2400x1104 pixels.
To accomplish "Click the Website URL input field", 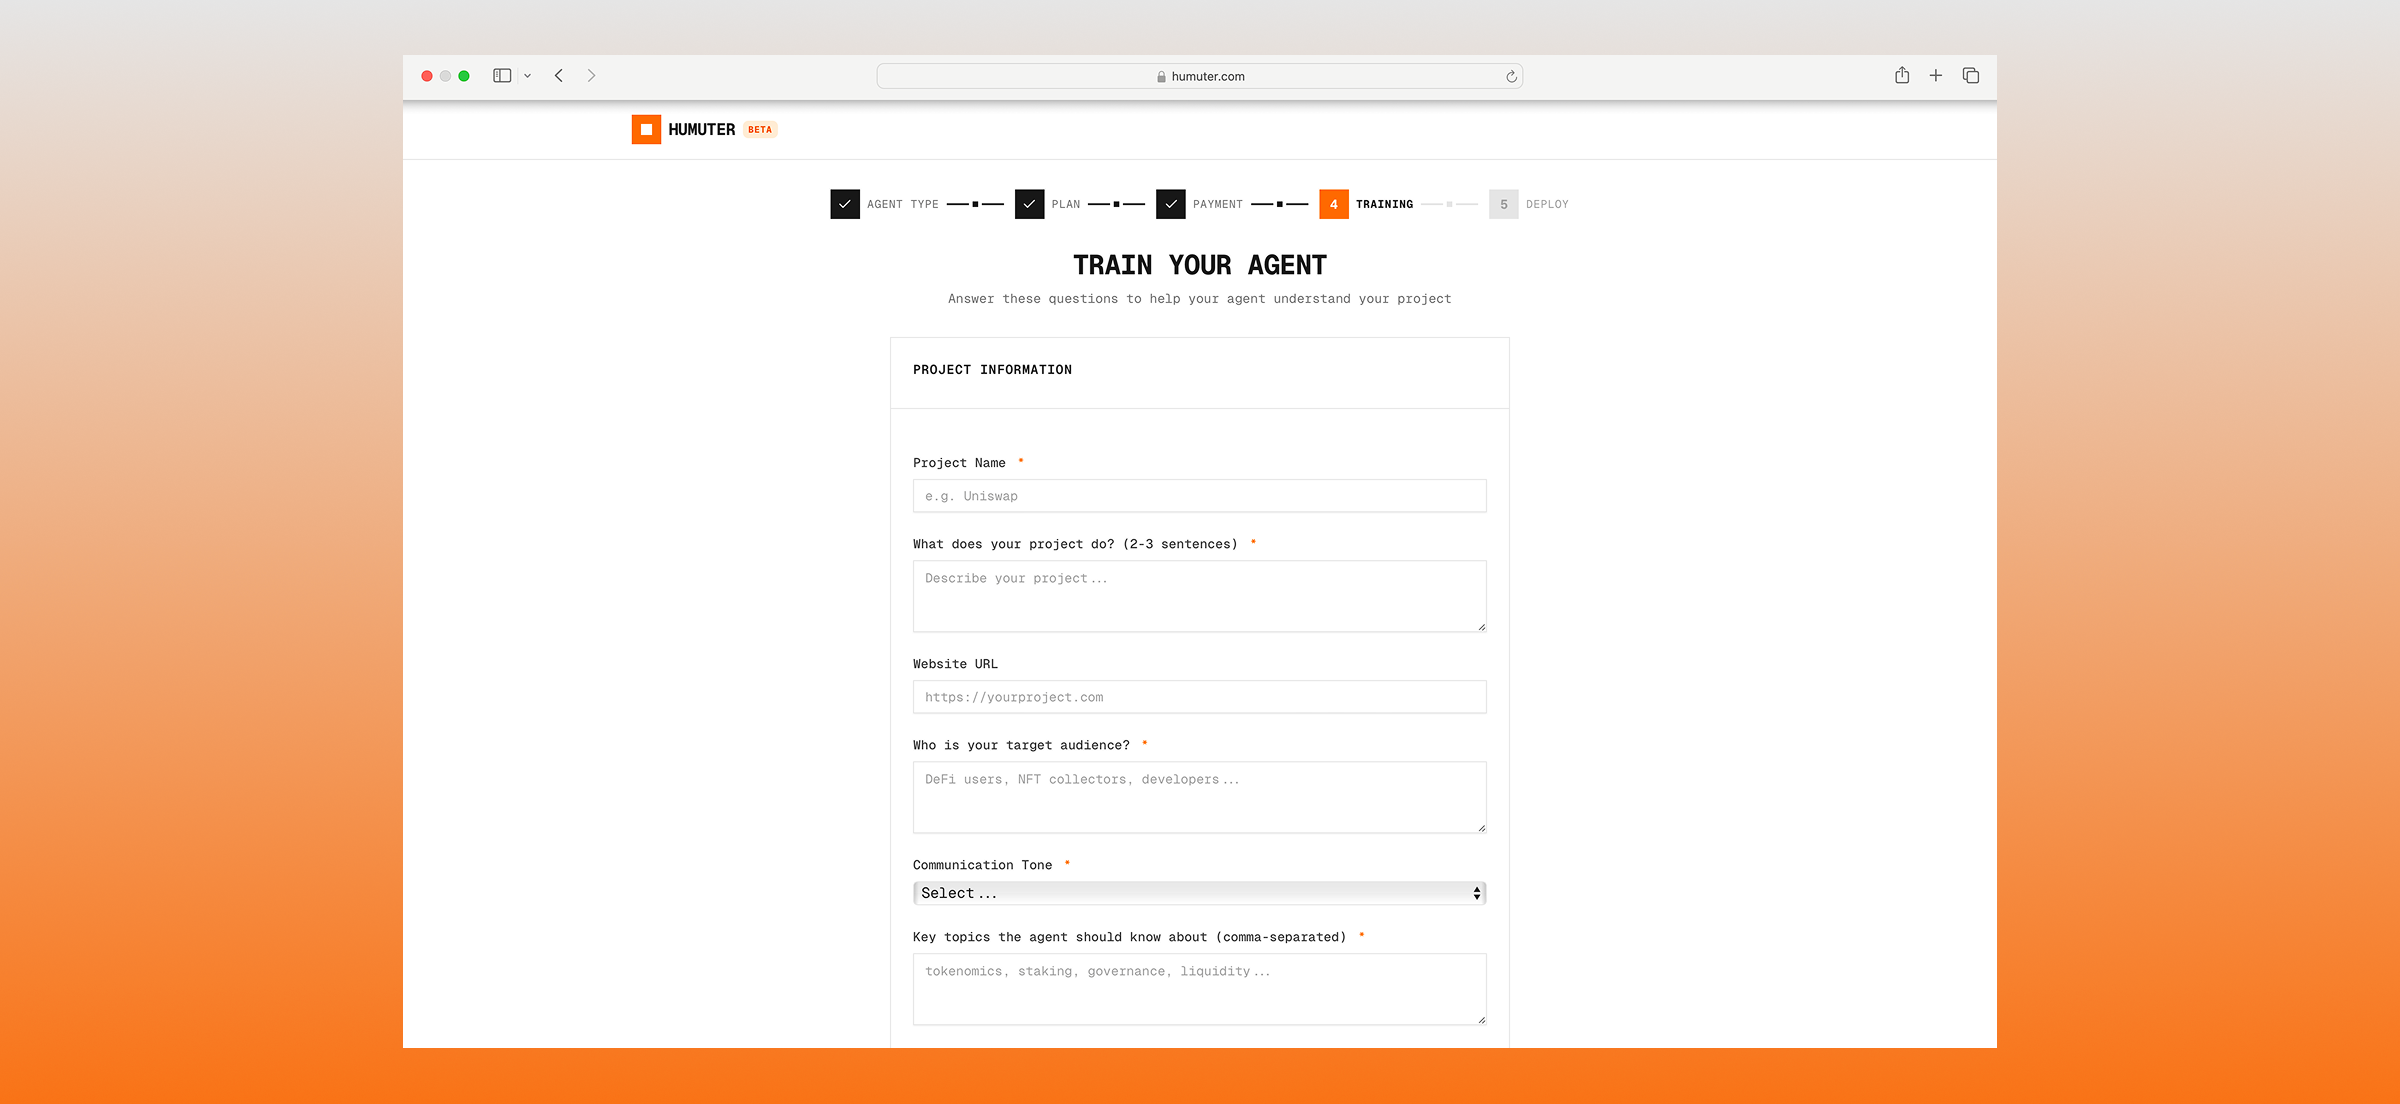I will [1199, 697].
